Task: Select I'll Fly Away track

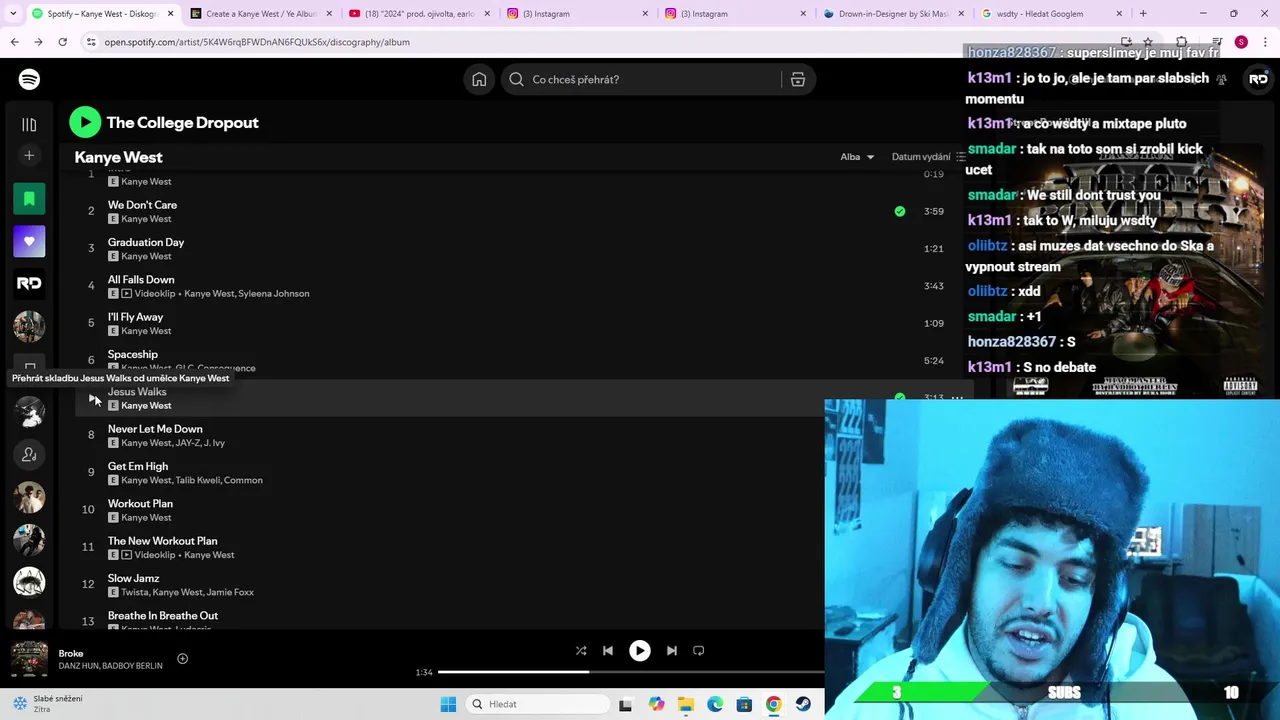Action: (x=135, y=317)
